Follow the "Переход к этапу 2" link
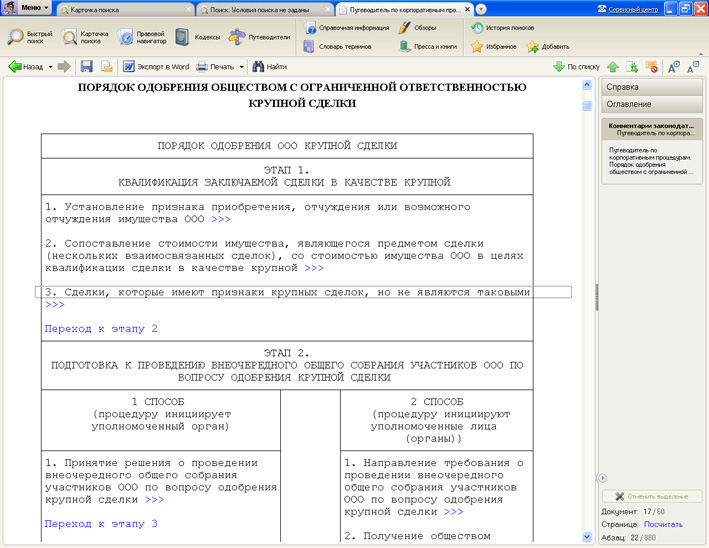Viewport: 709px width, 548px height. tap(101, 328)
